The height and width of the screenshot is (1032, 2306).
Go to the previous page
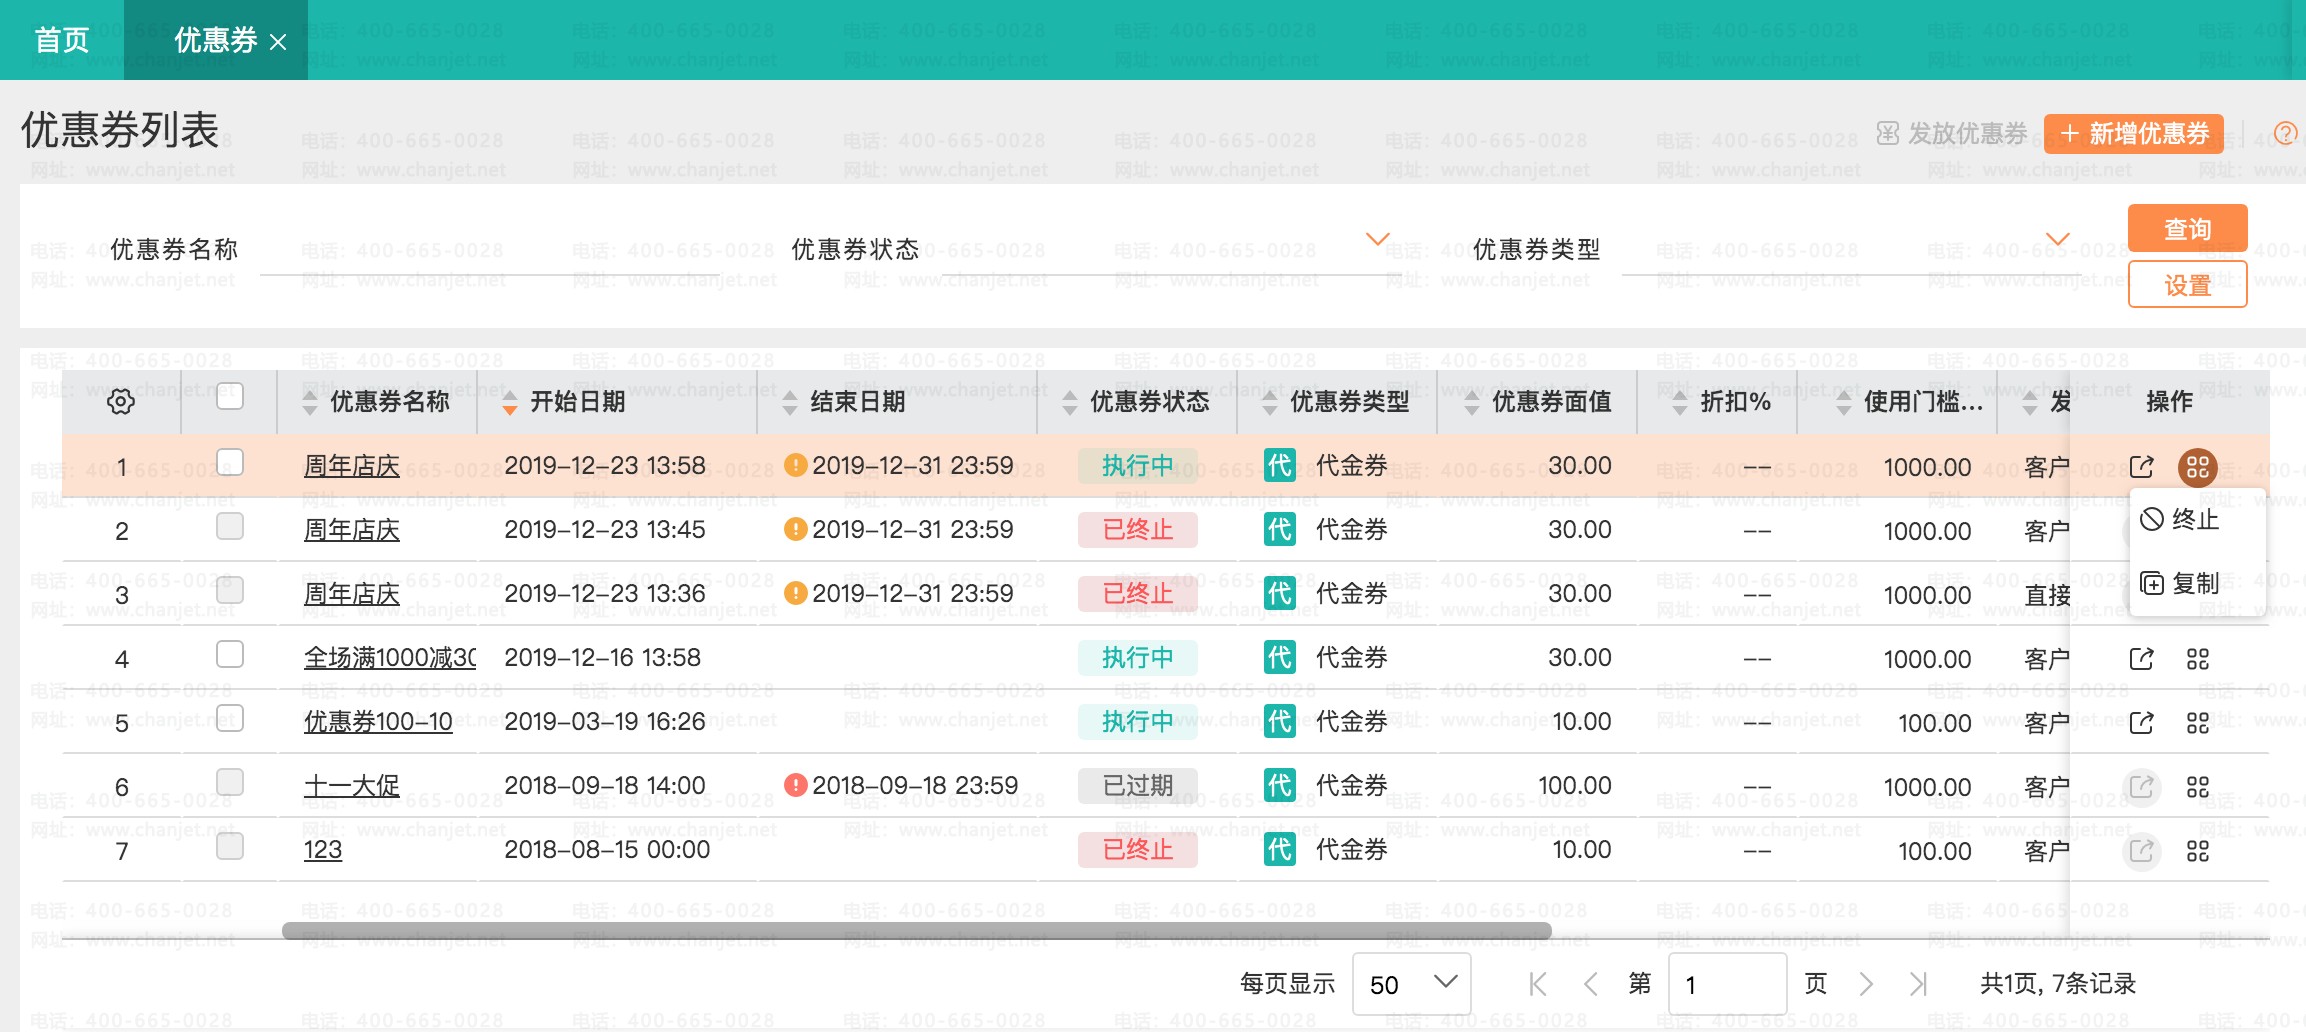pyautogui.click(x=1590, y=984)
